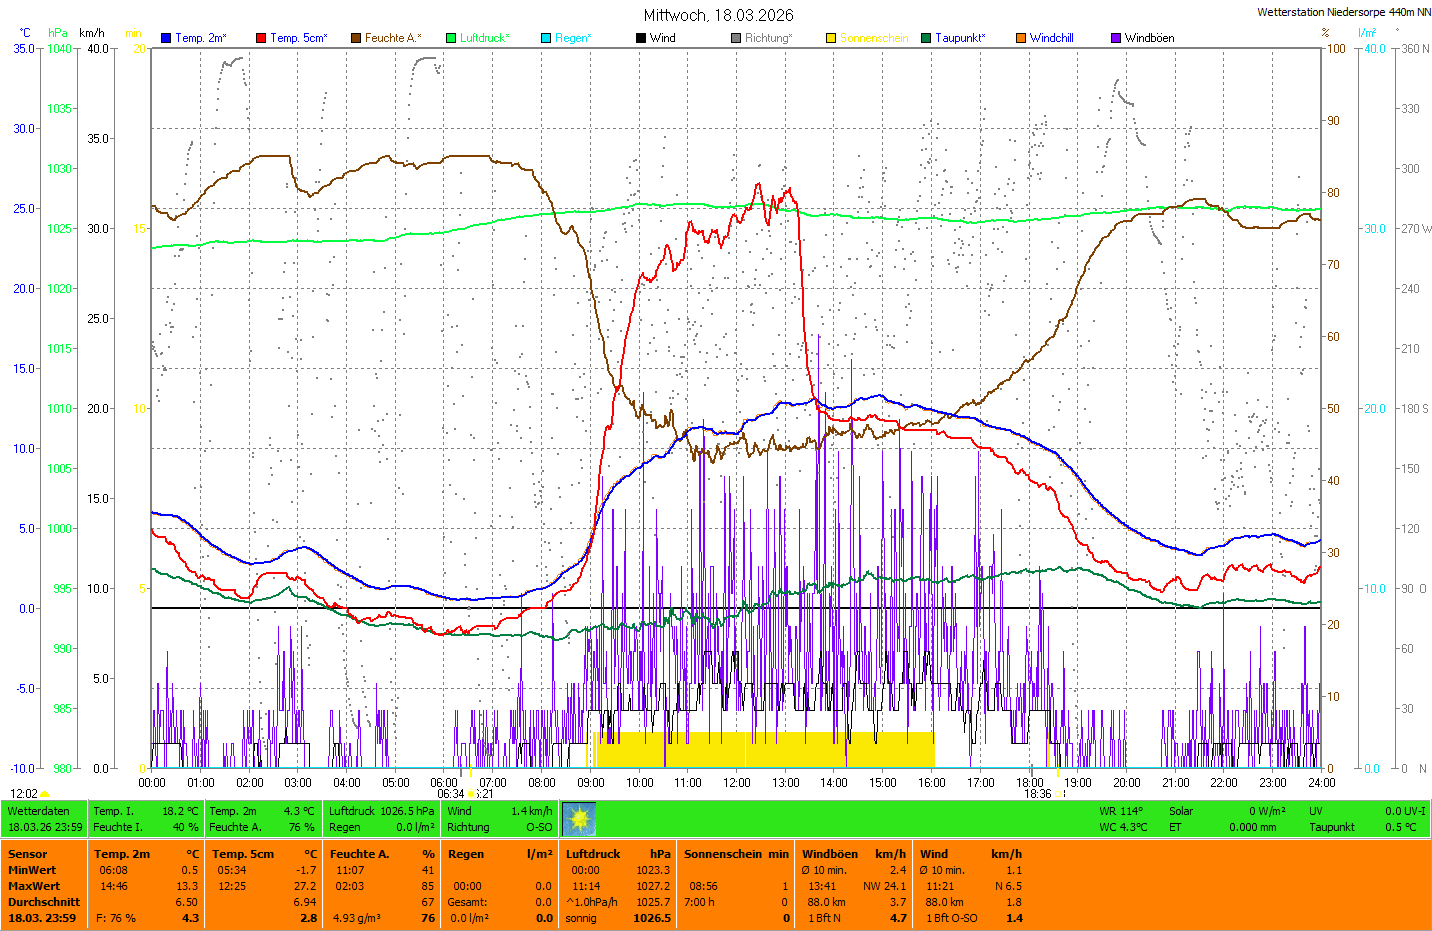Click the black Wind legend square
The width and height of the screenshot is (1432, 931).
(641, 38)
